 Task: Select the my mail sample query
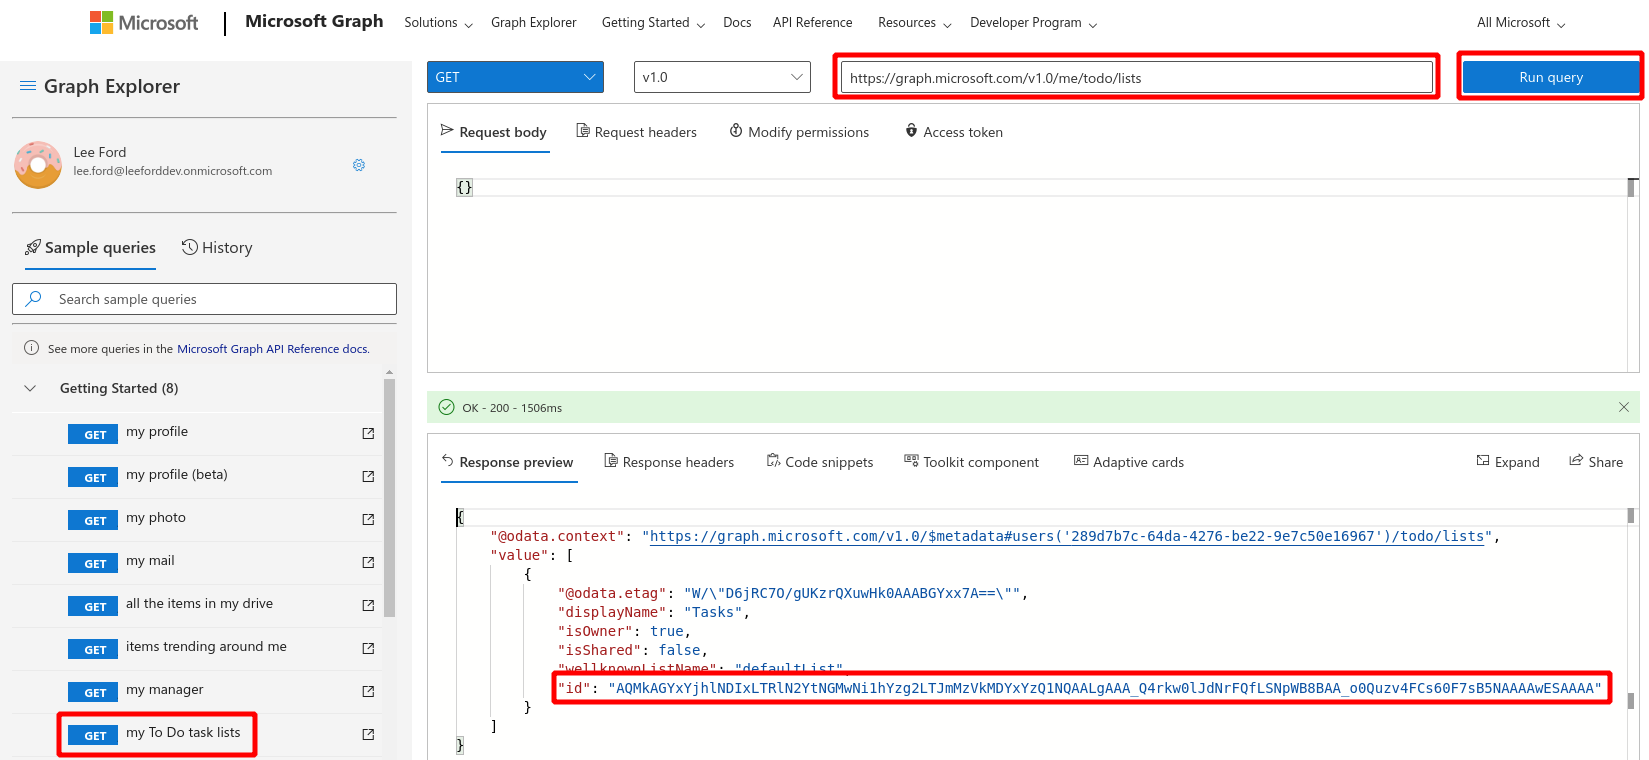(x=150, y=561)
